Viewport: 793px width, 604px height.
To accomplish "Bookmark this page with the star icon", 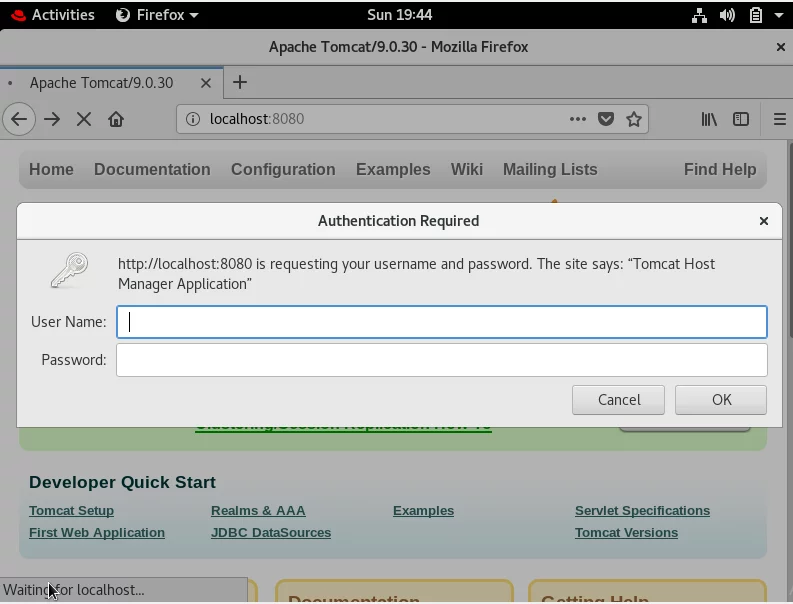I will (634, 119).
